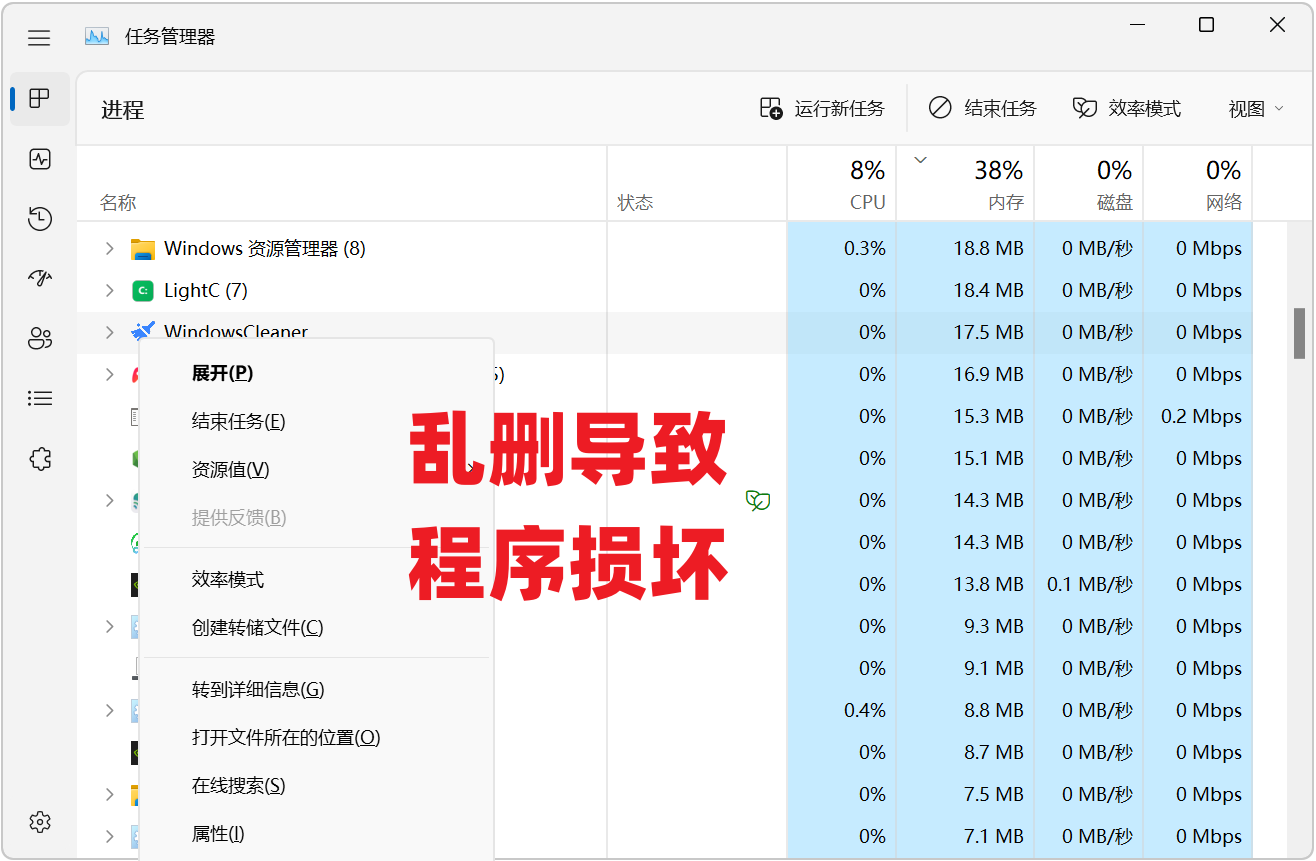Viewport: 1316px width, 861px height.
Task: Click the 0.1 MB/秒 disk cell
Action: [1088, 584]
